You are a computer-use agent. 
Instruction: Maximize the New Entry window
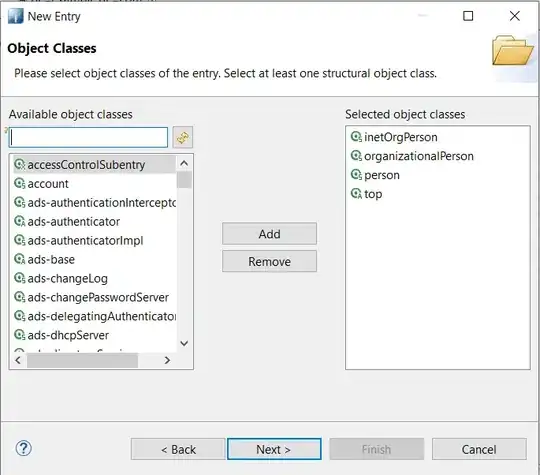coord(468,16)
